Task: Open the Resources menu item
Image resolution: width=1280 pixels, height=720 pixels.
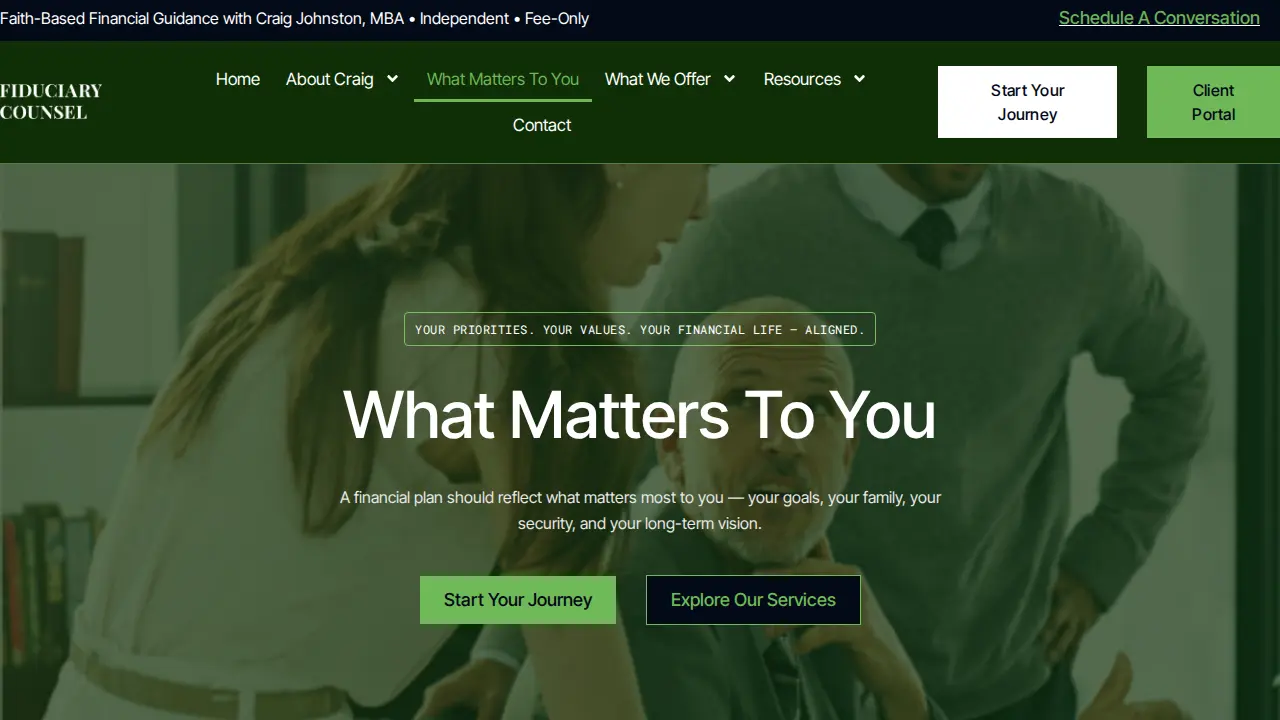Action: pos(802,79)
